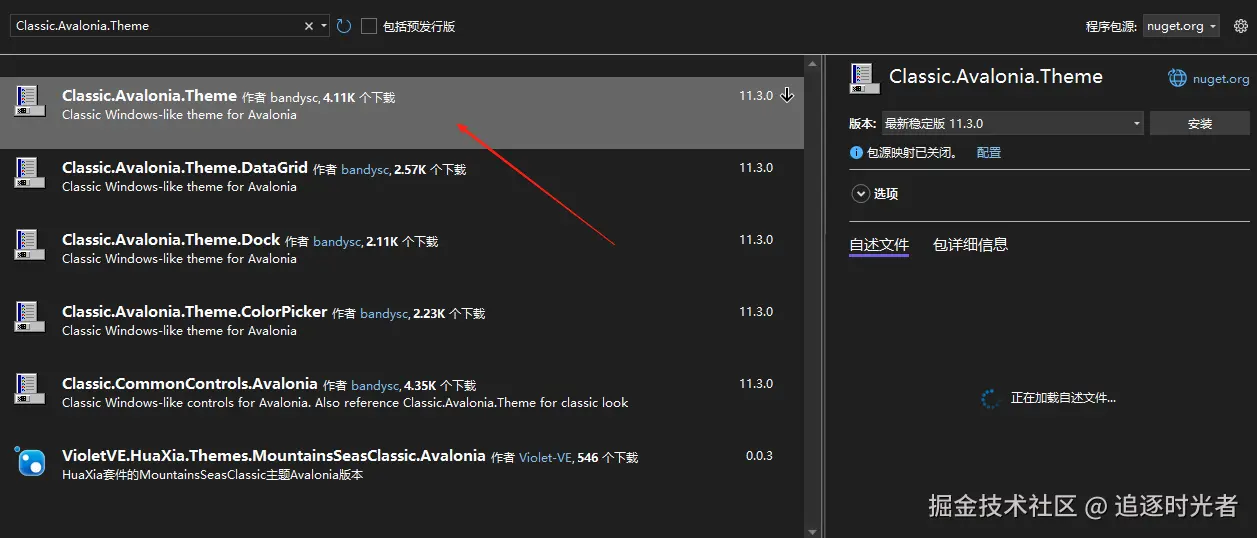Switch to the 包详细信息 tab

[x=970, y=244]
